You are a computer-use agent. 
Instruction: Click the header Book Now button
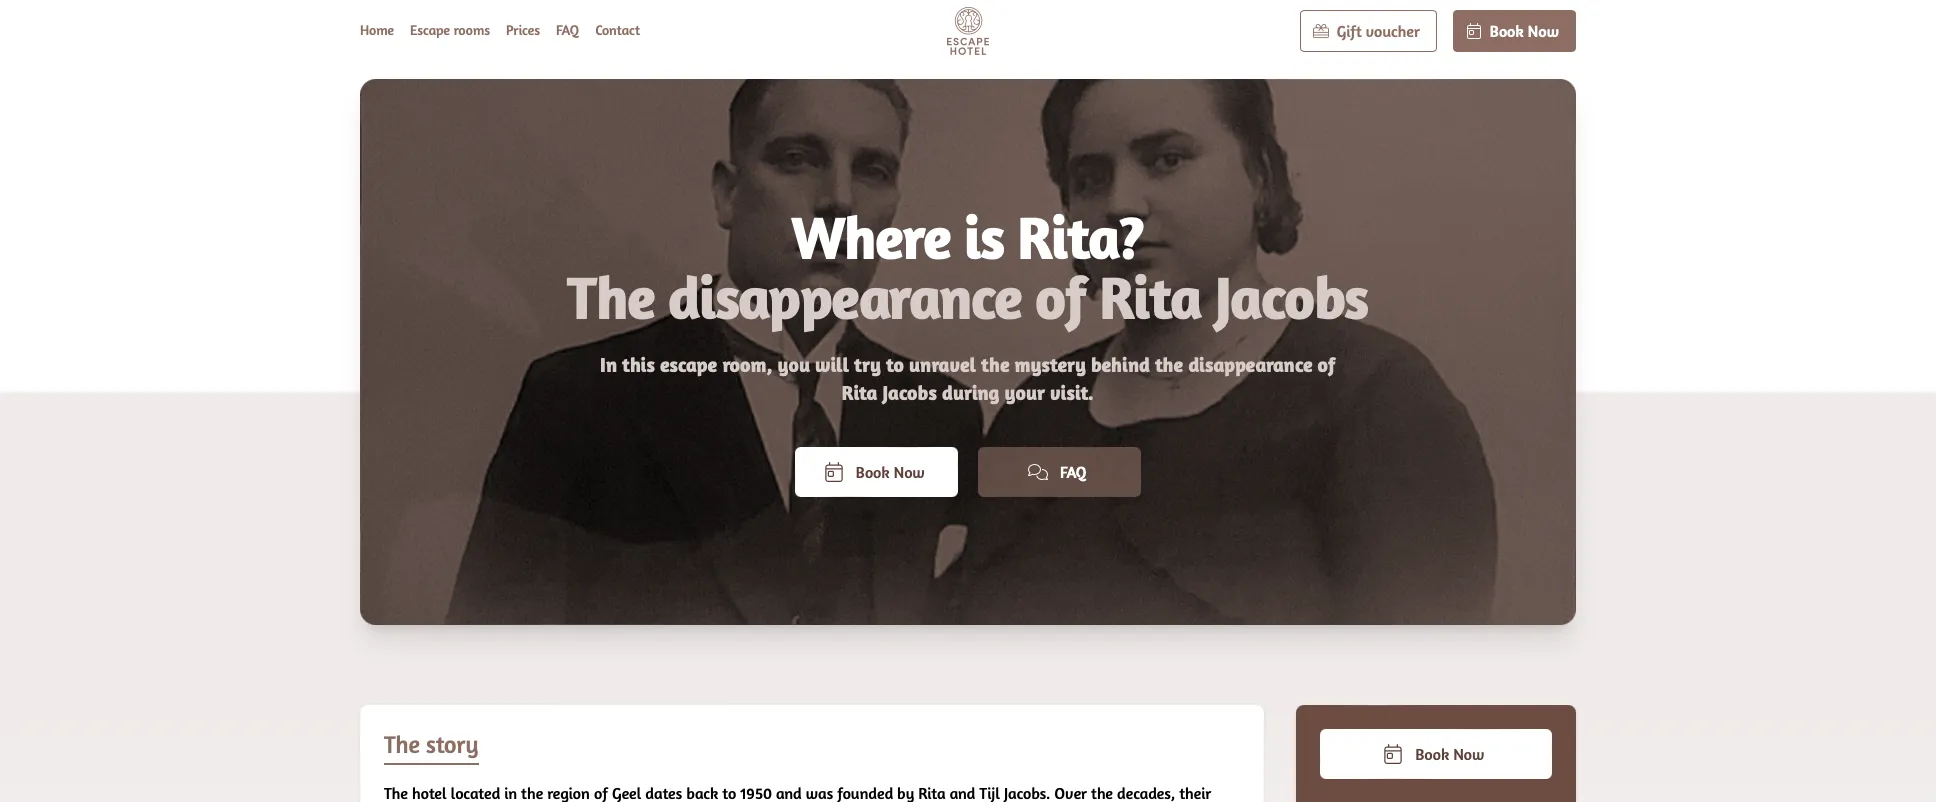[1514, 31]
